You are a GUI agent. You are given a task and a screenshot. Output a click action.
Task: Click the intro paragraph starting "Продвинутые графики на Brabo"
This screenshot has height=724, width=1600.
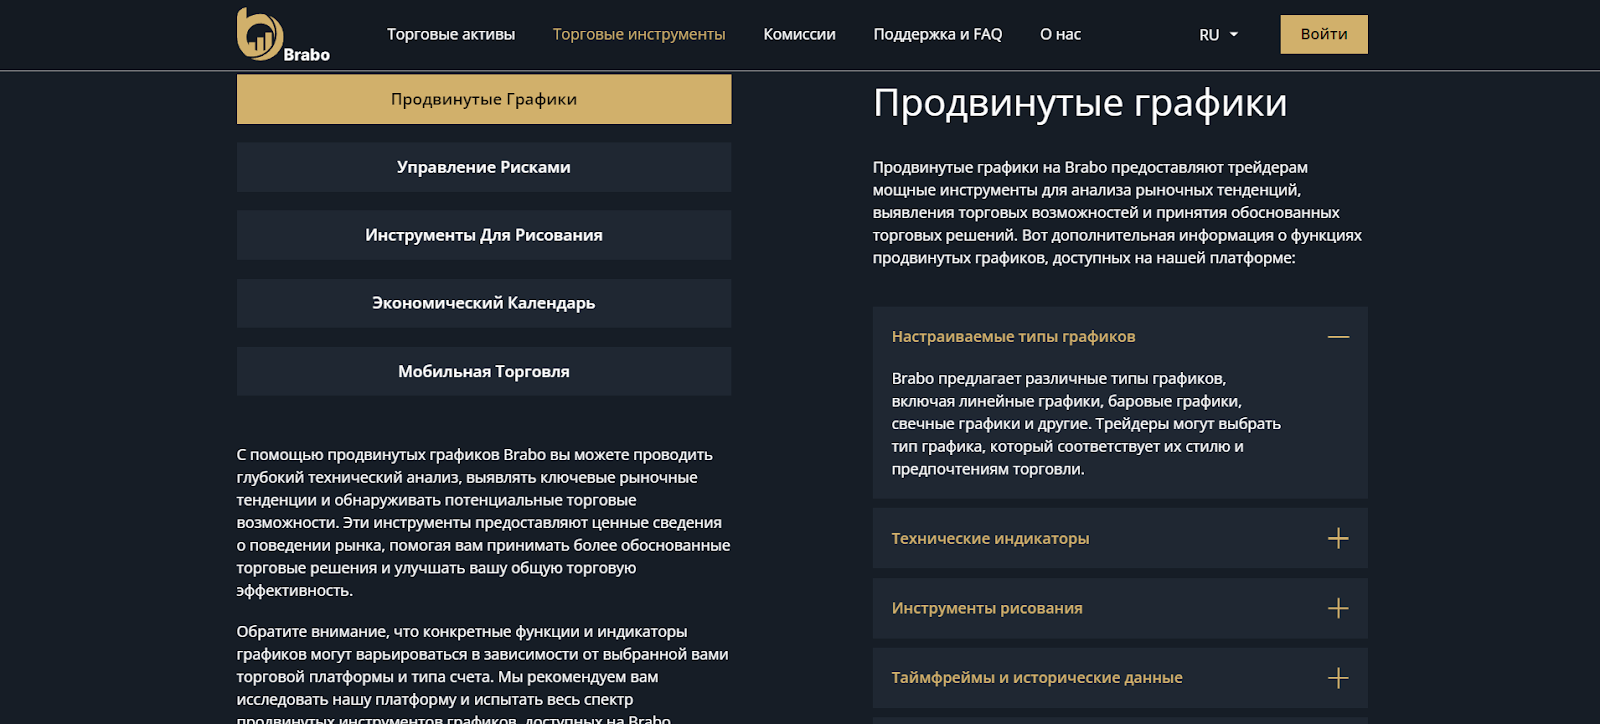pos(1118,213)
